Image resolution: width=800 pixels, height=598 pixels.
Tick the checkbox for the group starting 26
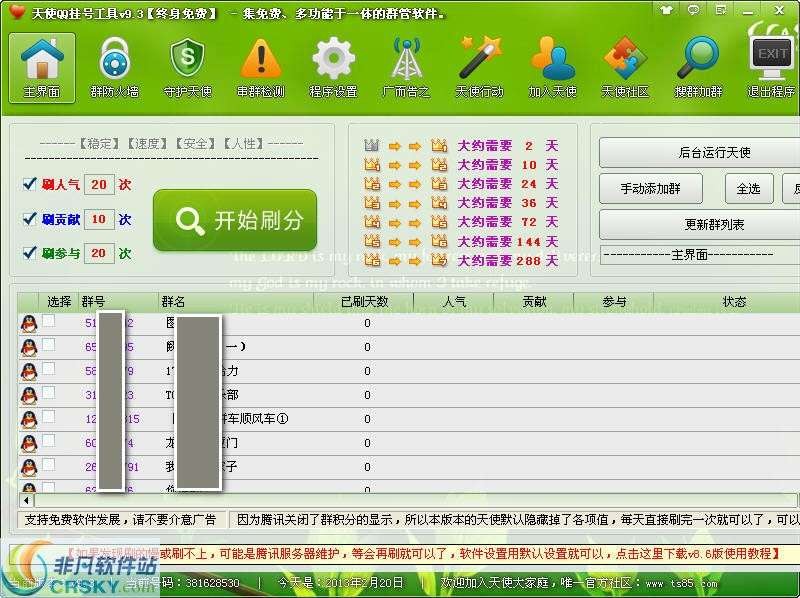(48, 464)
